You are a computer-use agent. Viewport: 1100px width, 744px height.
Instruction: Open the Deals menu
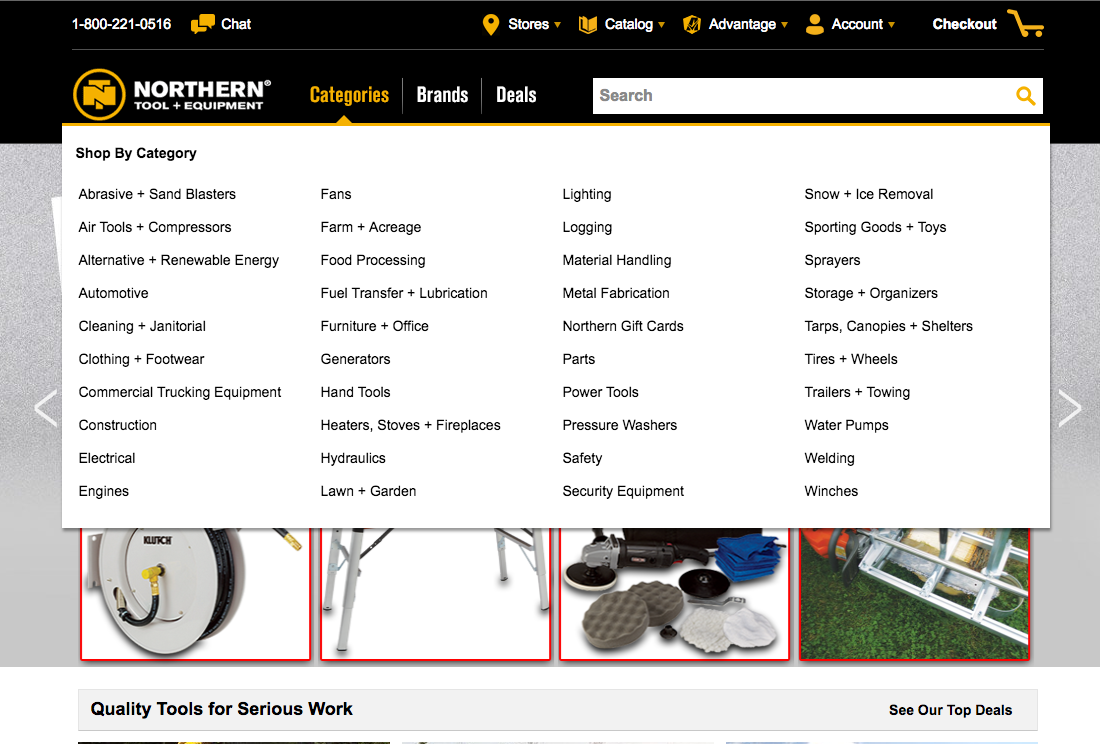(516, 95)
